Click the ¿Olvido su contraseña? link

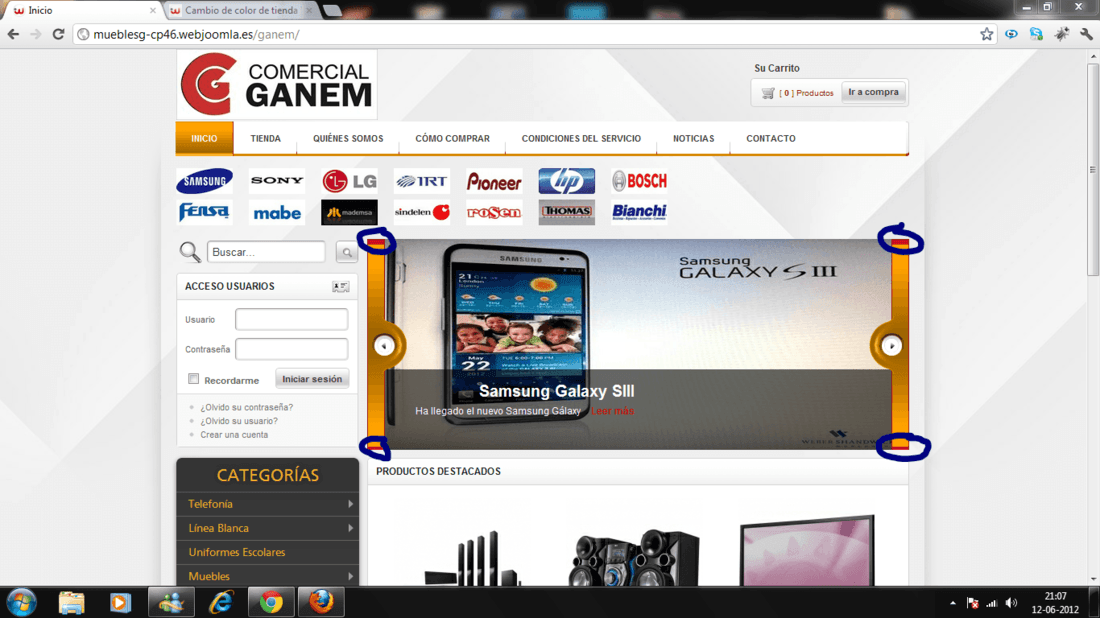pyautogui.click(x=246, y=407)
